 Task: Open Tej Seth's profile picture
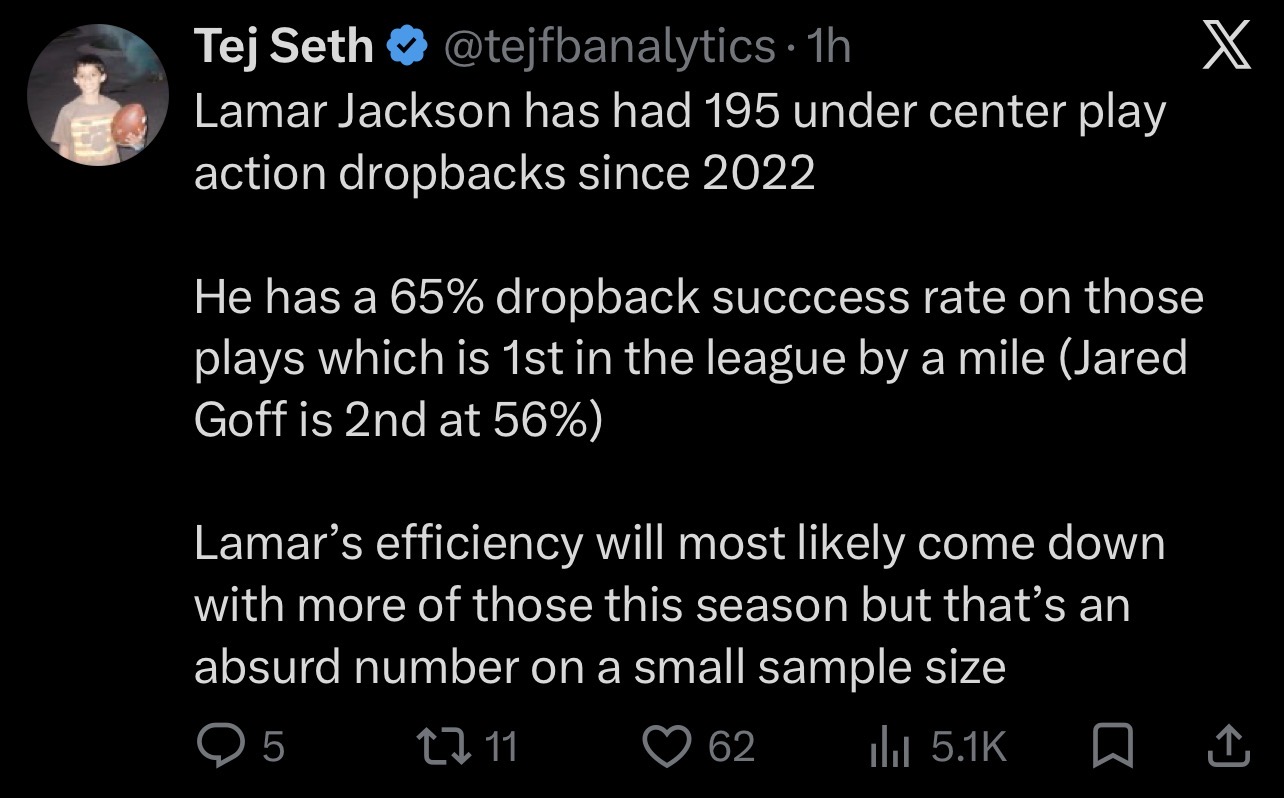tap(97, 95)
